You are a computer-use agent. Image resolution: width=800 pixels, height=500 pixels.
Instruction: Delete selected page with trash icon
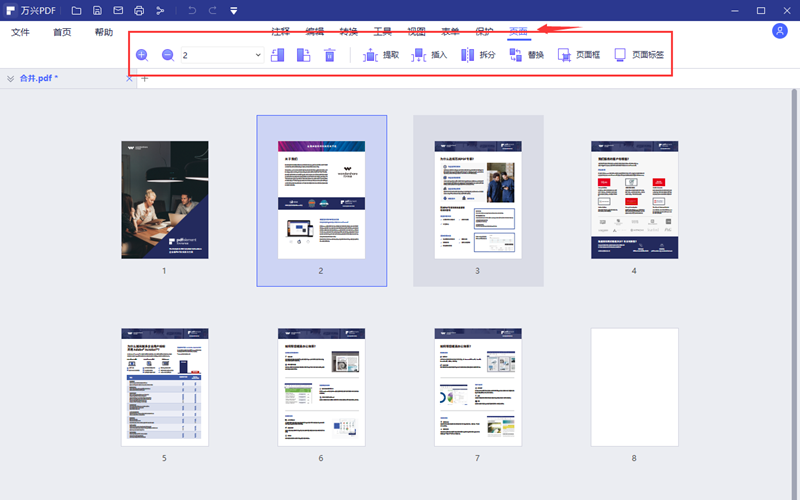tap(330, 55)
